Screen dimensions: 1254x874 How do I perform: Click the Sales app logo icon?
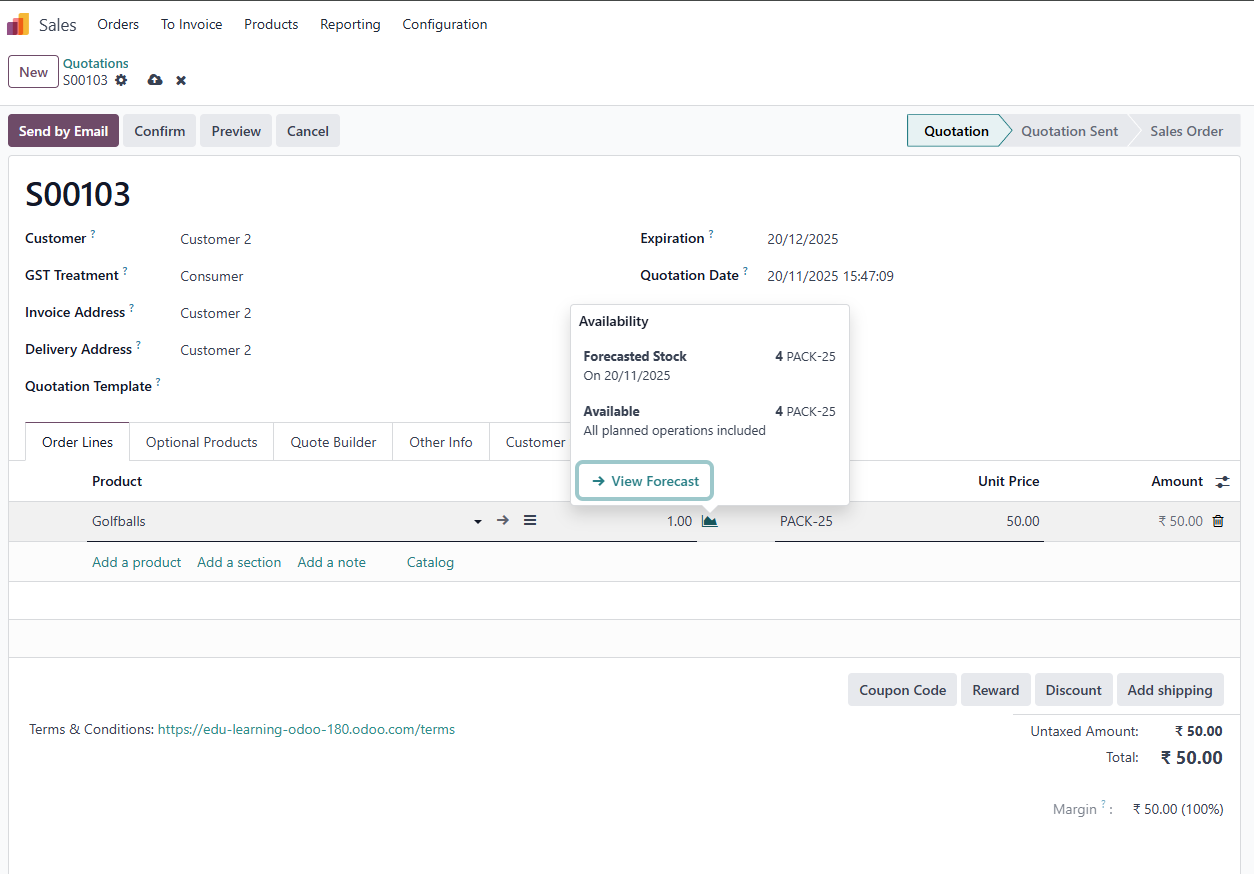coord(18,24)
